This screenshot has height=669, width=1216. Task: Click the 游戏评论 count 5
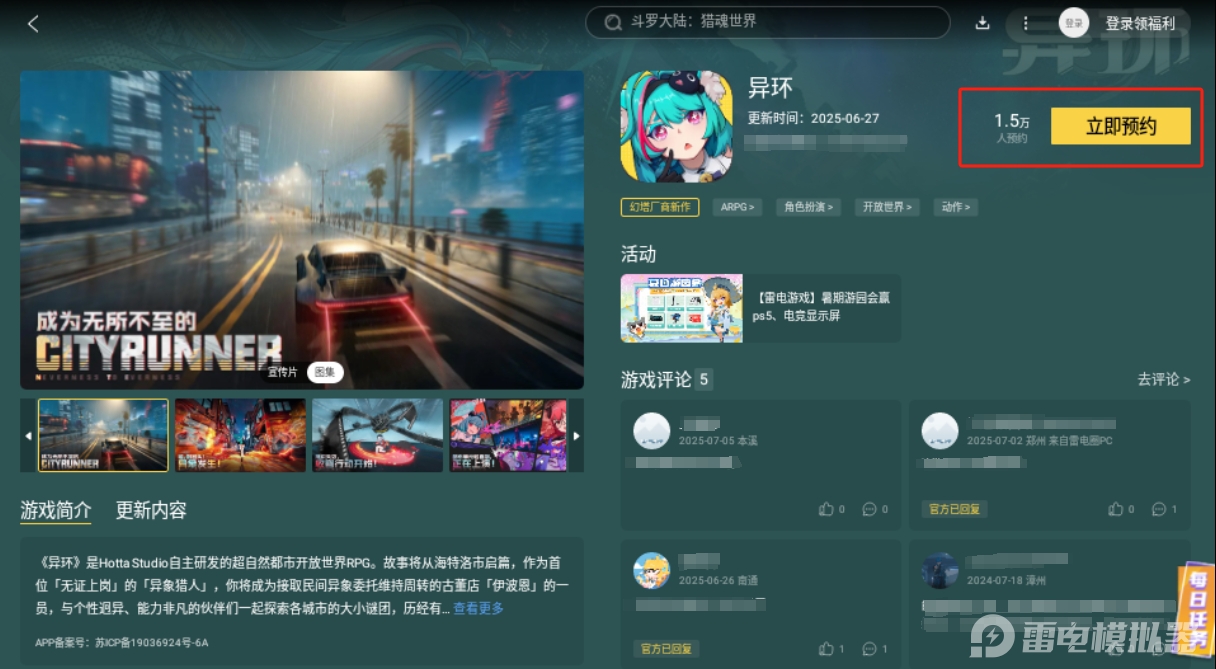[x=704, y=380]
